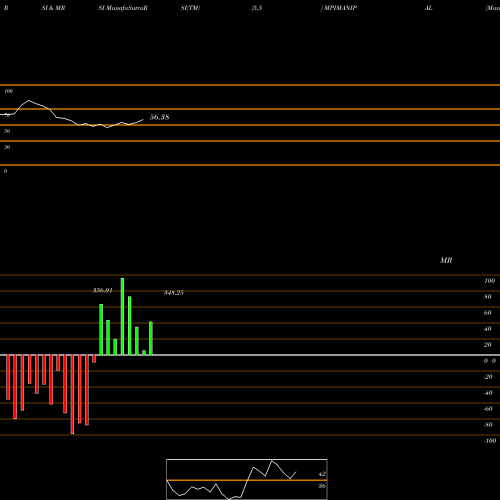This screenshot has width=500, height=500.
Task: Click the -100 tick on the MR axis
Action: pyautogui.click(x=490, y=441)
